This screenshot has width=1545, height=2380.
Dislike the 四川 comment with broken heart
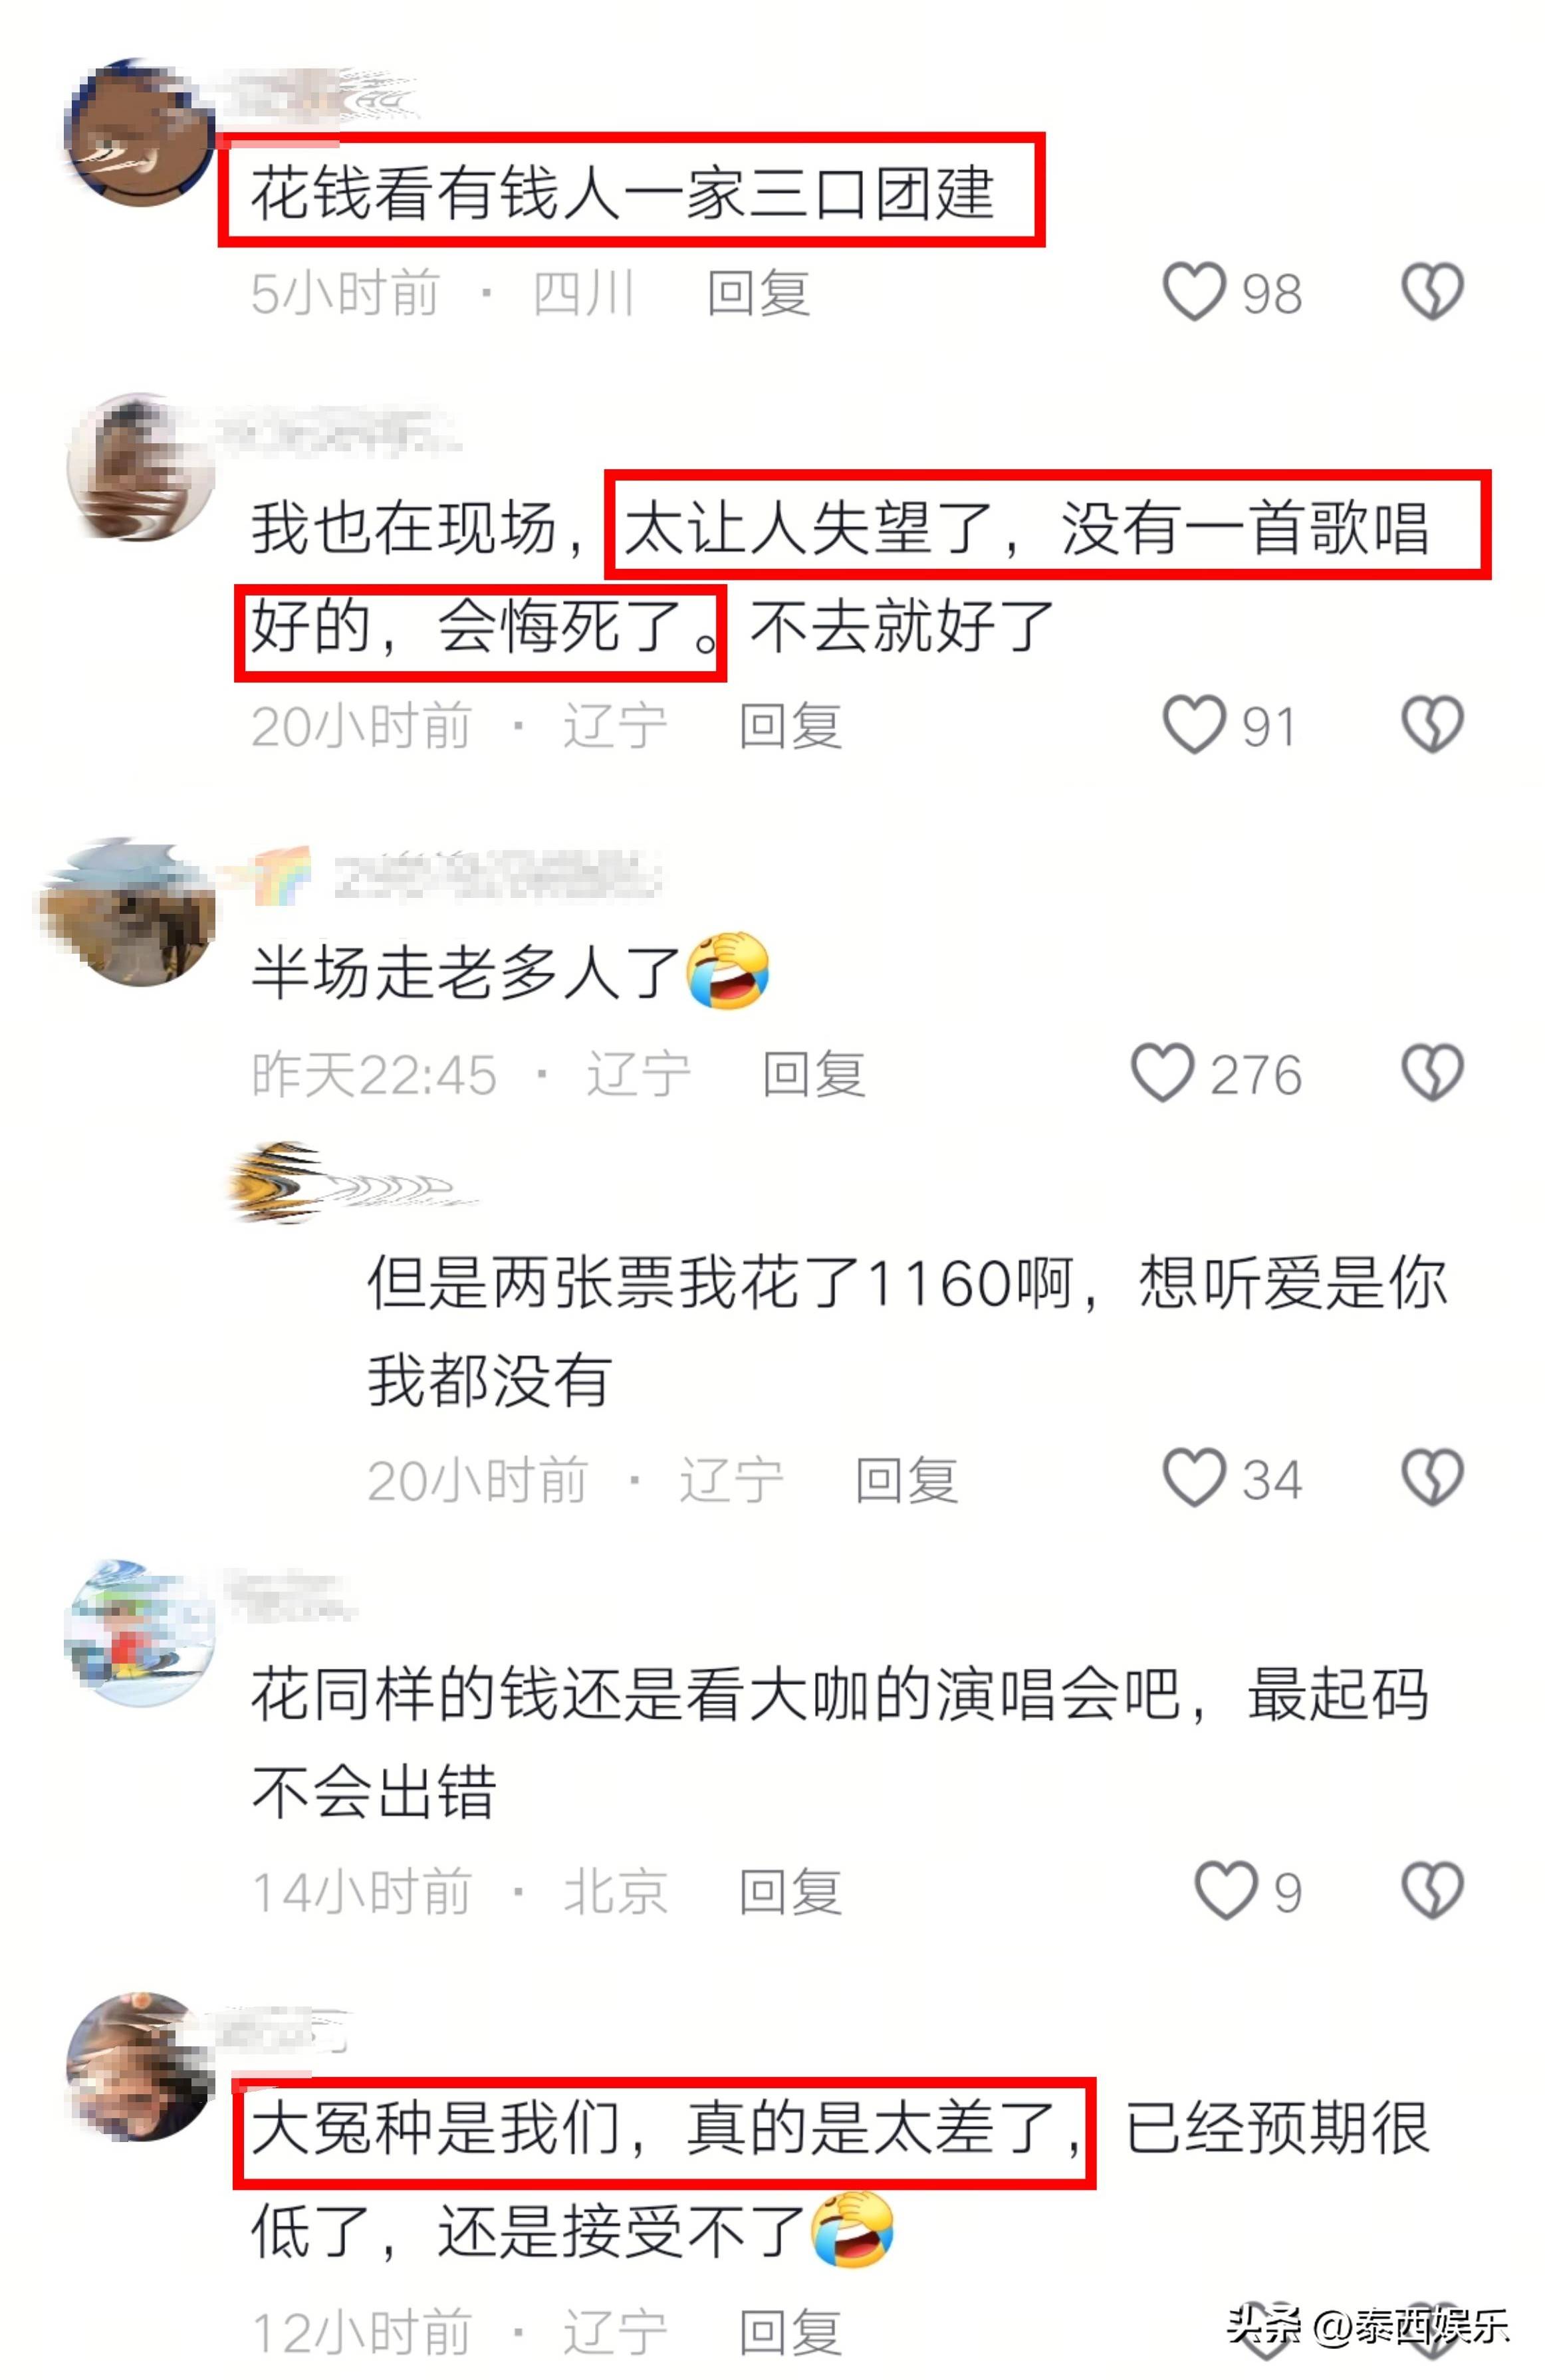tap(1432, 292)
